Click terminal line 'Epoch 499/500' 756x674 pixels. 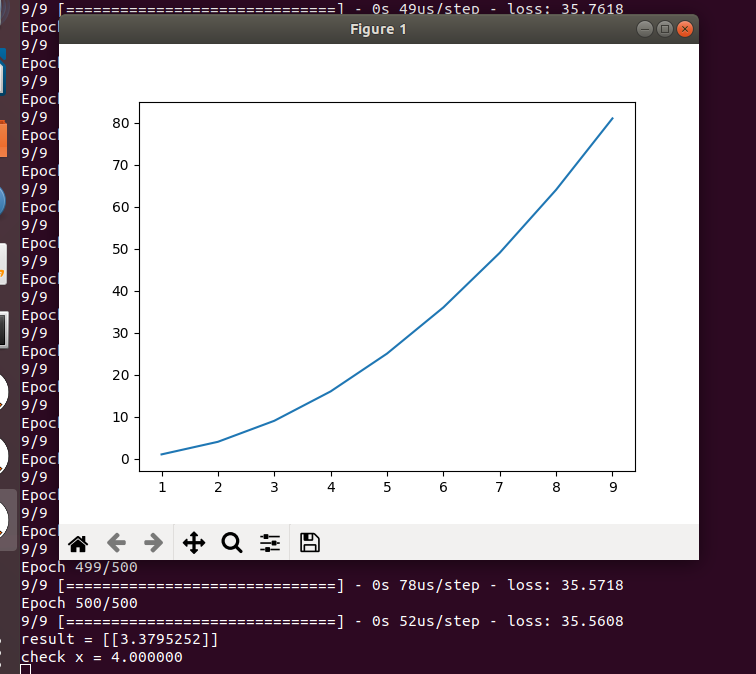[x=80, y=567]
